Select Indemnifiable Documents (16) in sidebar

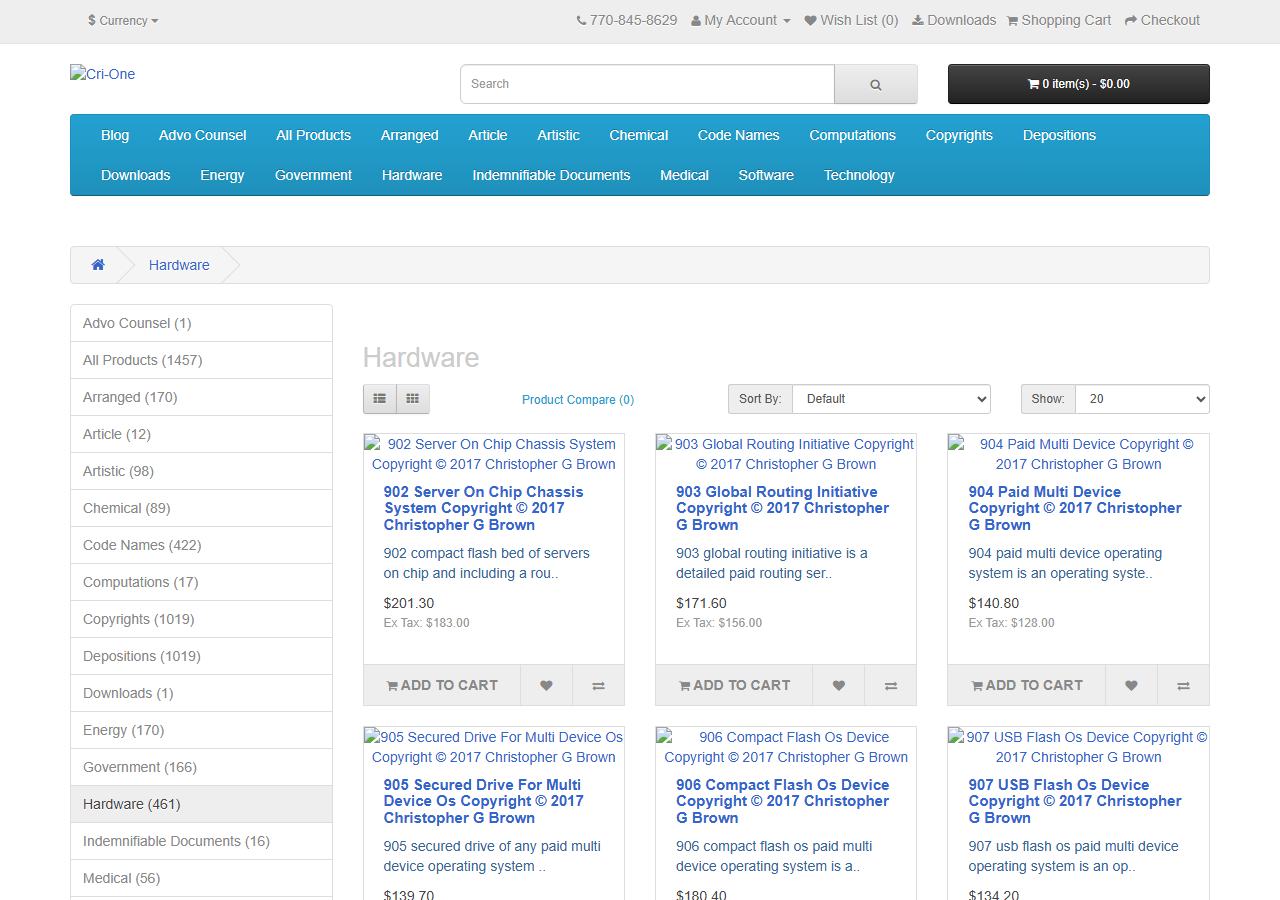coord(201,841)
